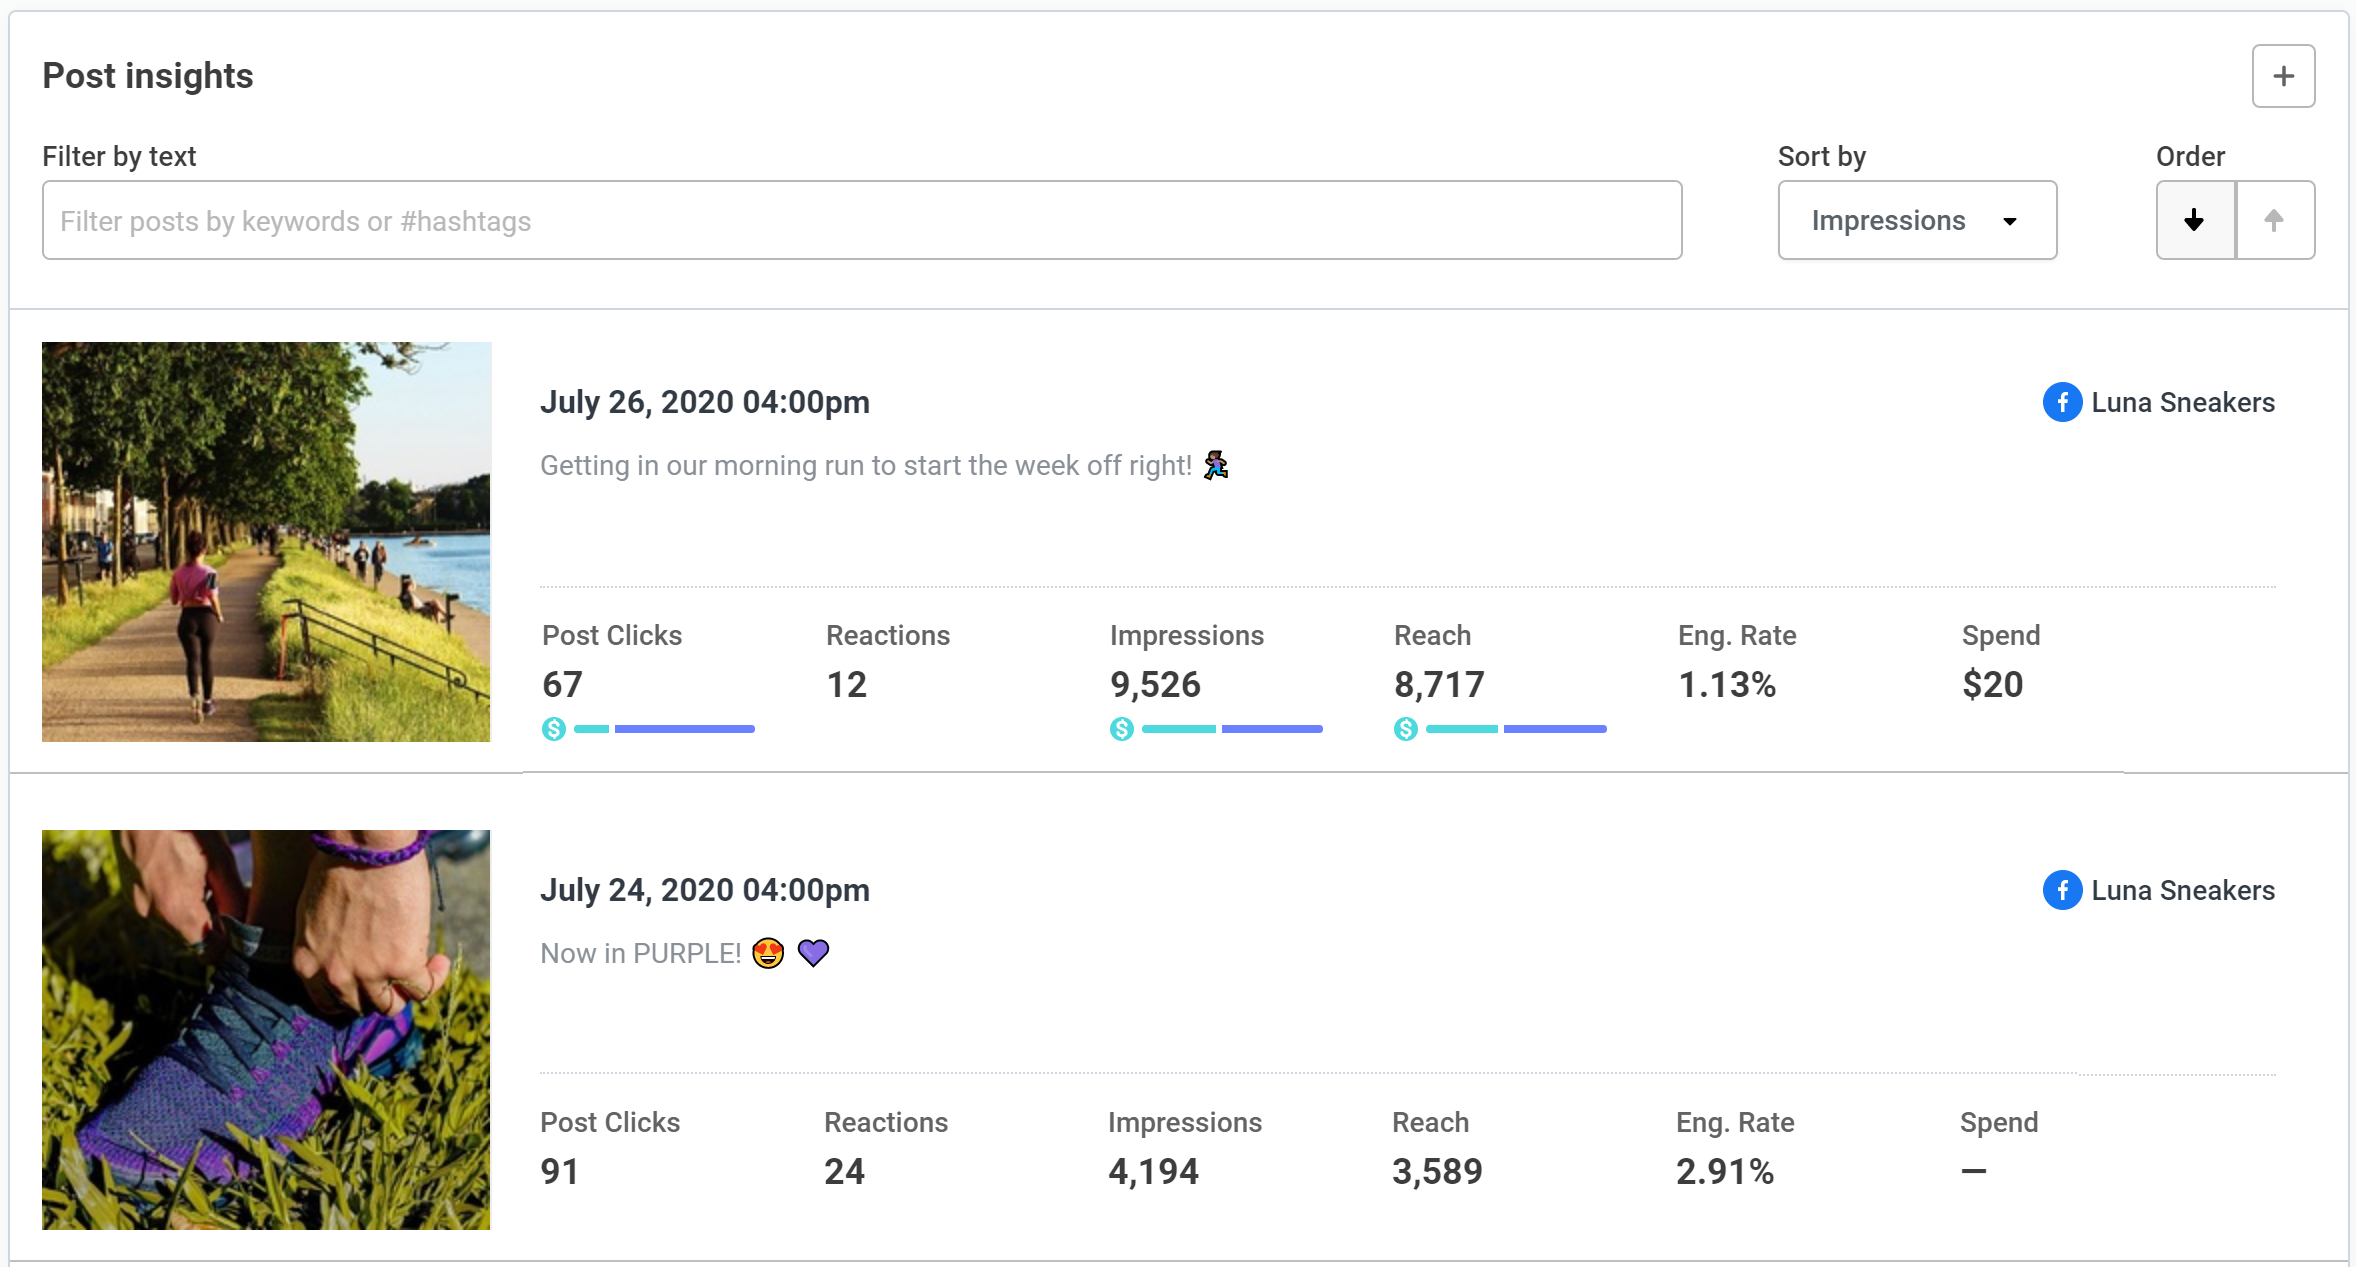Select the July 24, 2020 04:00pm heading

[705, 890]
